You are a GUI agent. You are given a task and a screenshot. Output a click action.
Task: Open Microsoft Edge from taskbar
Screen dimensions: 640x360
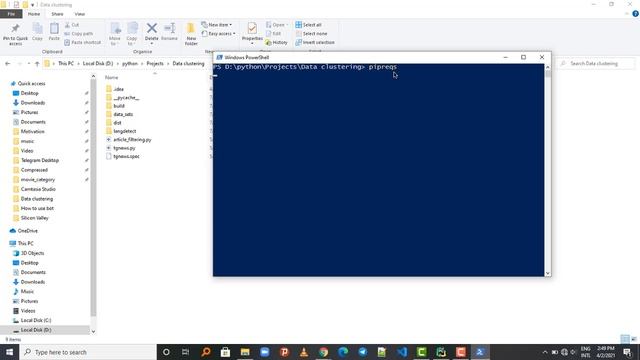[x=343, y=352]
